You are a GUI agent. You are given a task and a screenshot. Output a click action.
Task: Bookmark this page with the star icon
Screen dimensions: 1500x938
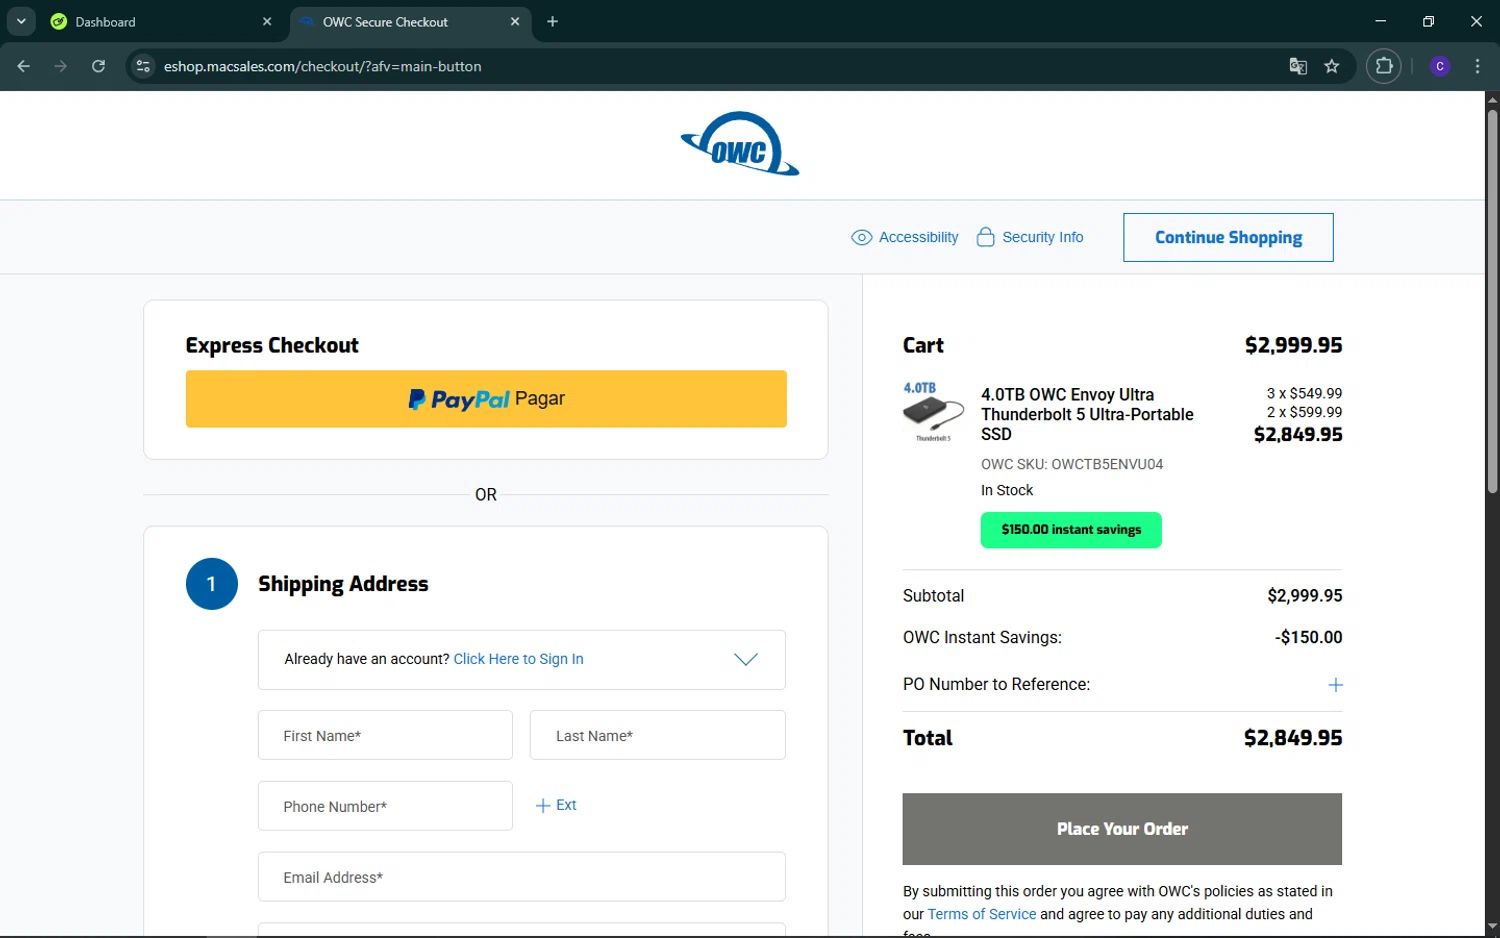coord(1331,66)
